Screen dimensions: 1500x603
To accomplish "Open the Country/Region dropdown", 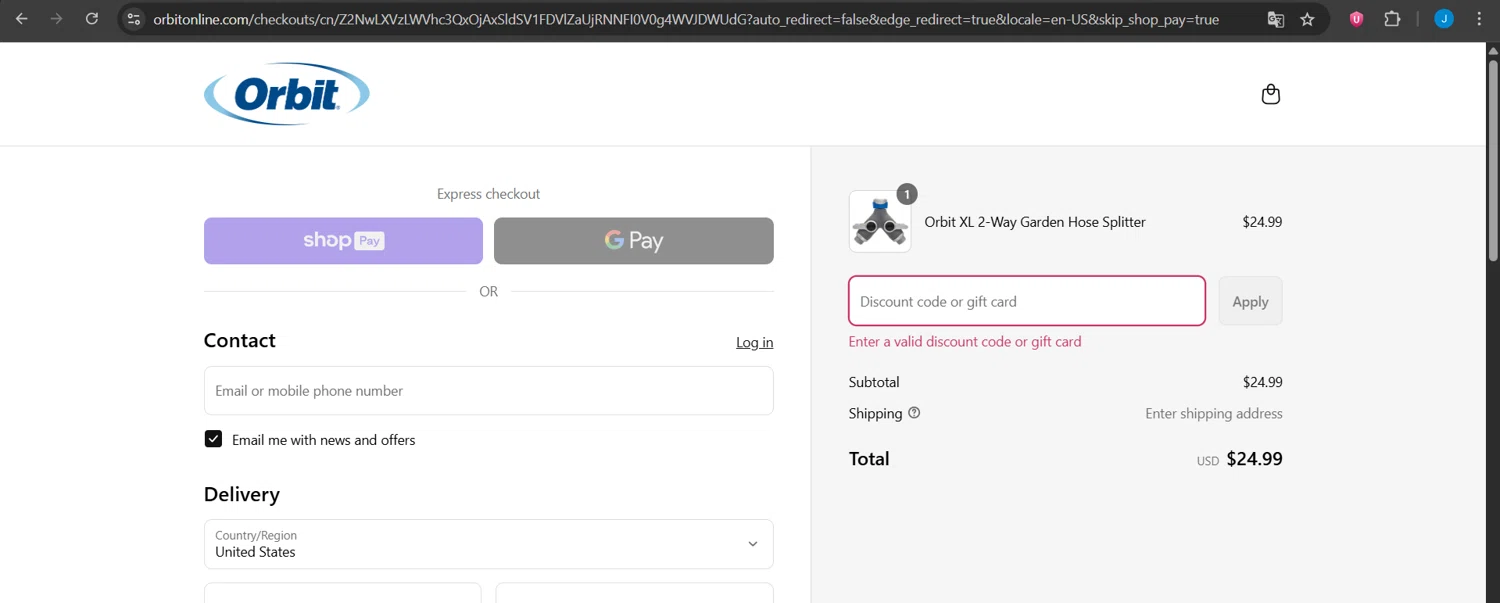I will [488, 544].
